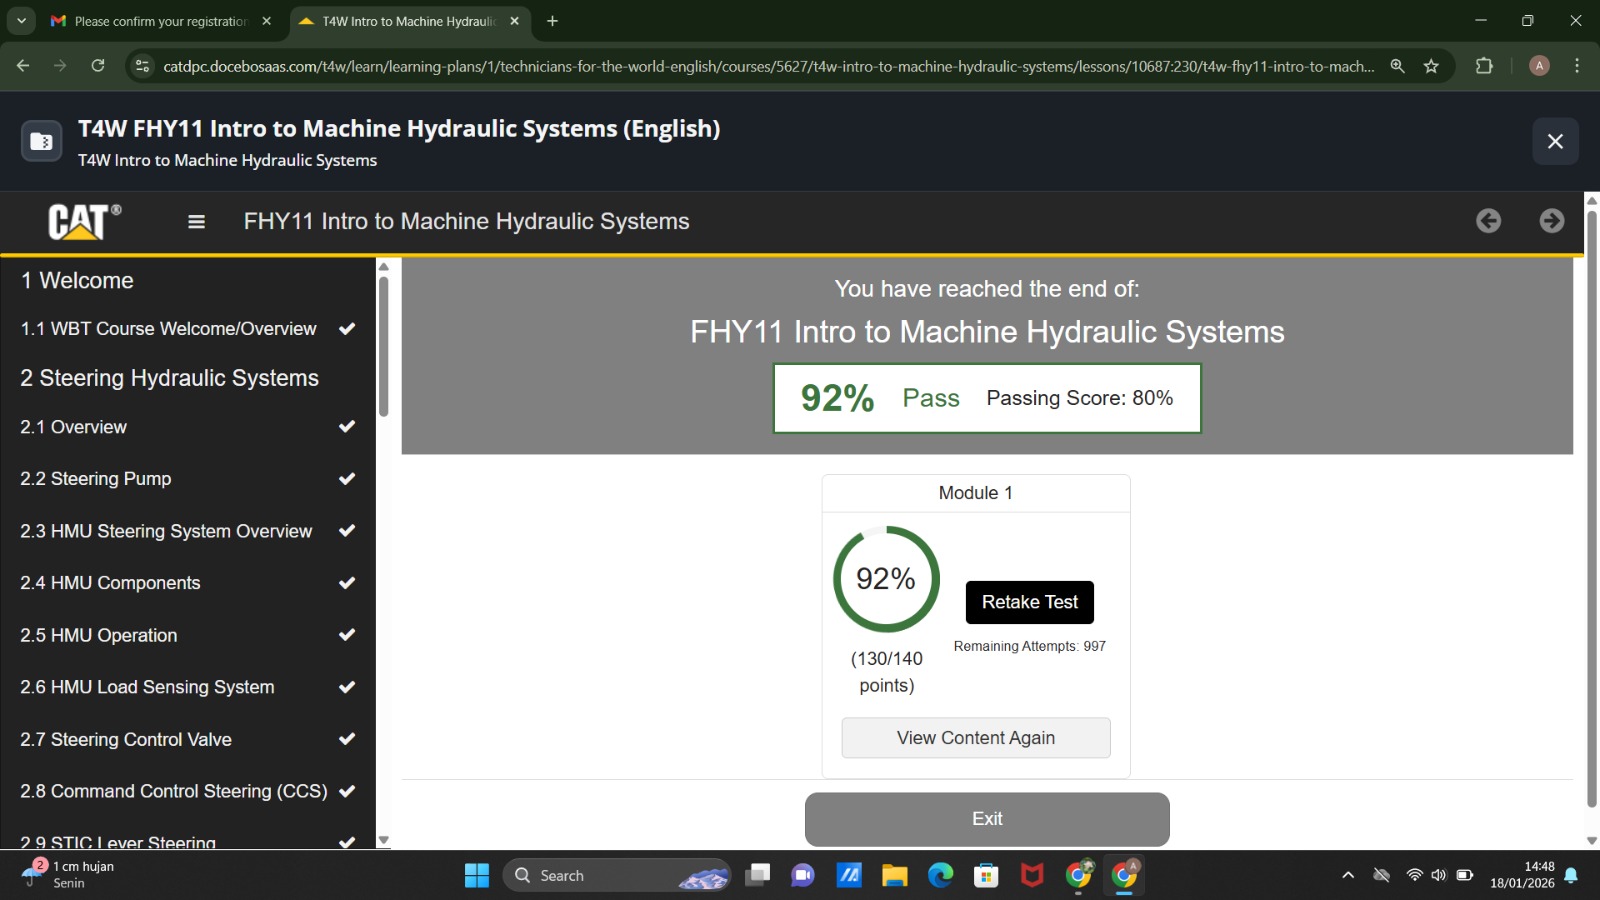Go forward in browser history
This screenshot has width=1600, height=900.
click(x=60, y=66)
